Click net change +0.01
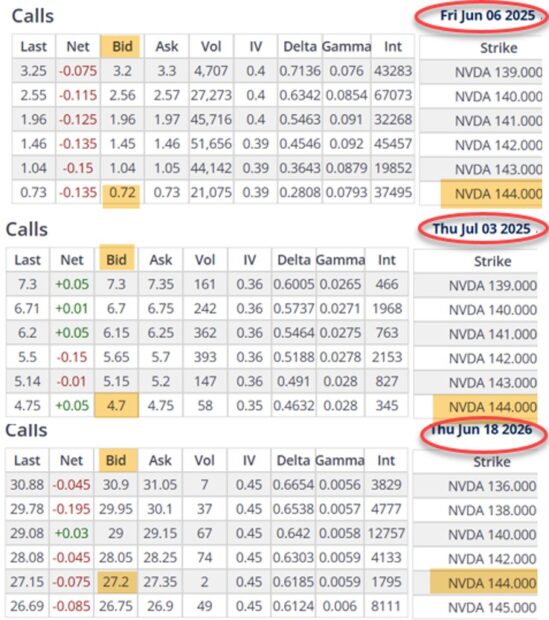Image resolution: width=549 pixels, height=620 pixels. pyautogui.click(x=72, y=308)
